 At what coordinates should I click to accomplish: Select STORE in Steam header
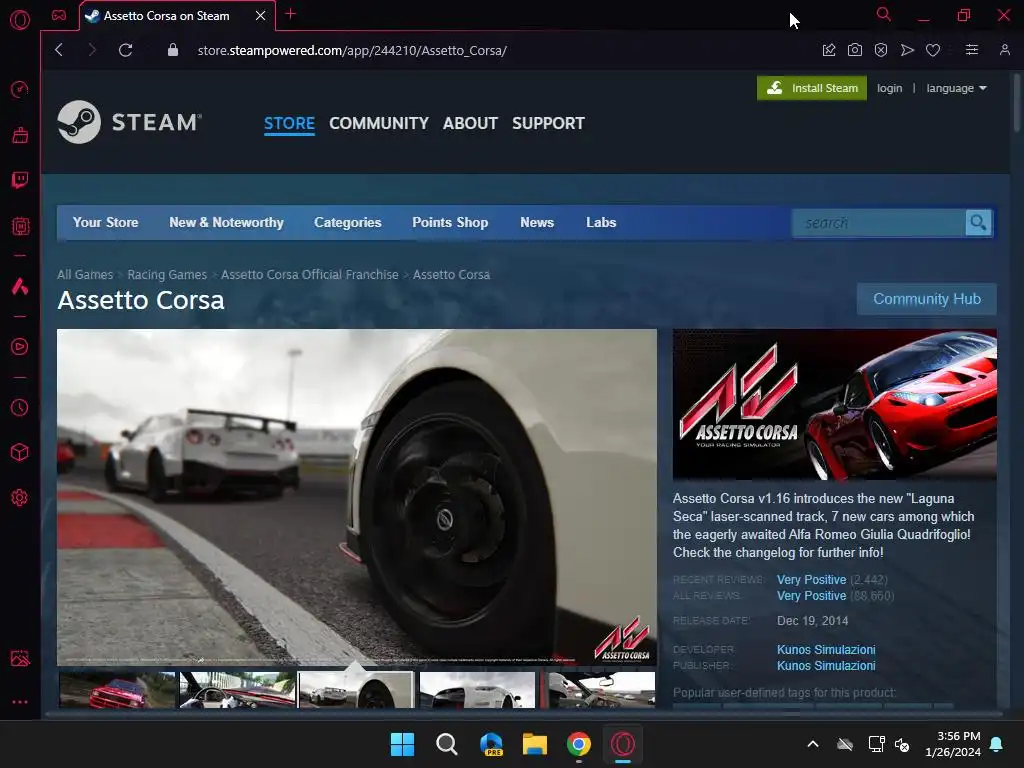(289, 123)
